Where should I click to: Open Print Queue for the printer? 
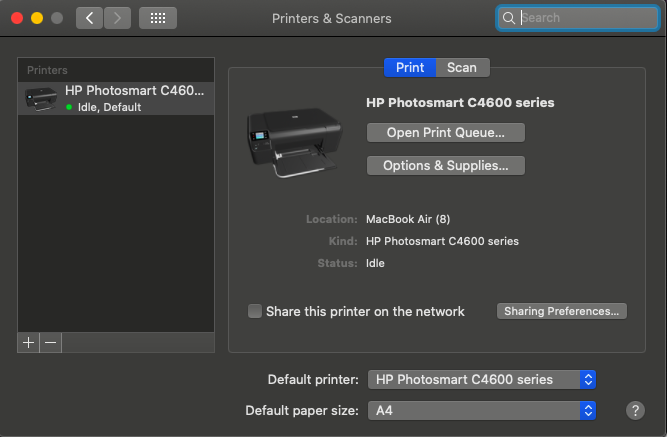[445, 132]
